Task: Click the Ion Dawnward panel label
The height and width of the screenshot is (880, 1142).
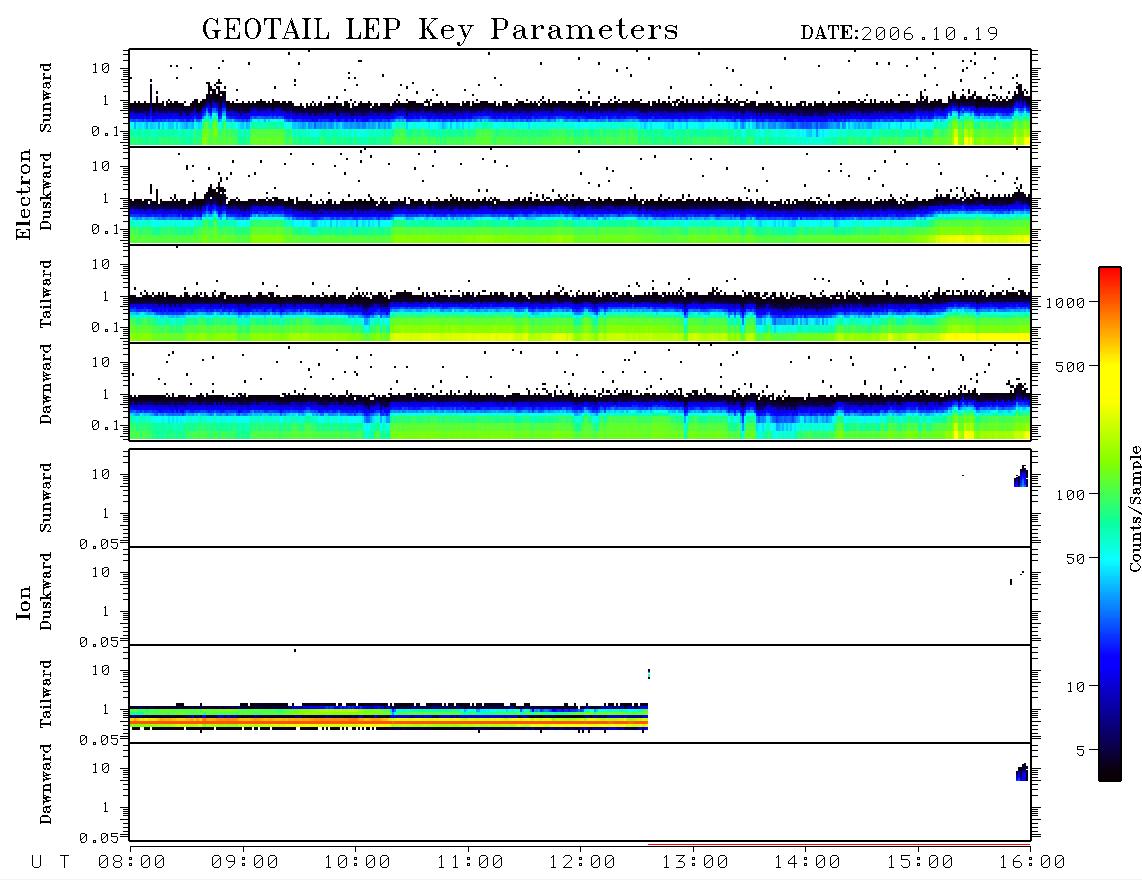Action: 46,784
